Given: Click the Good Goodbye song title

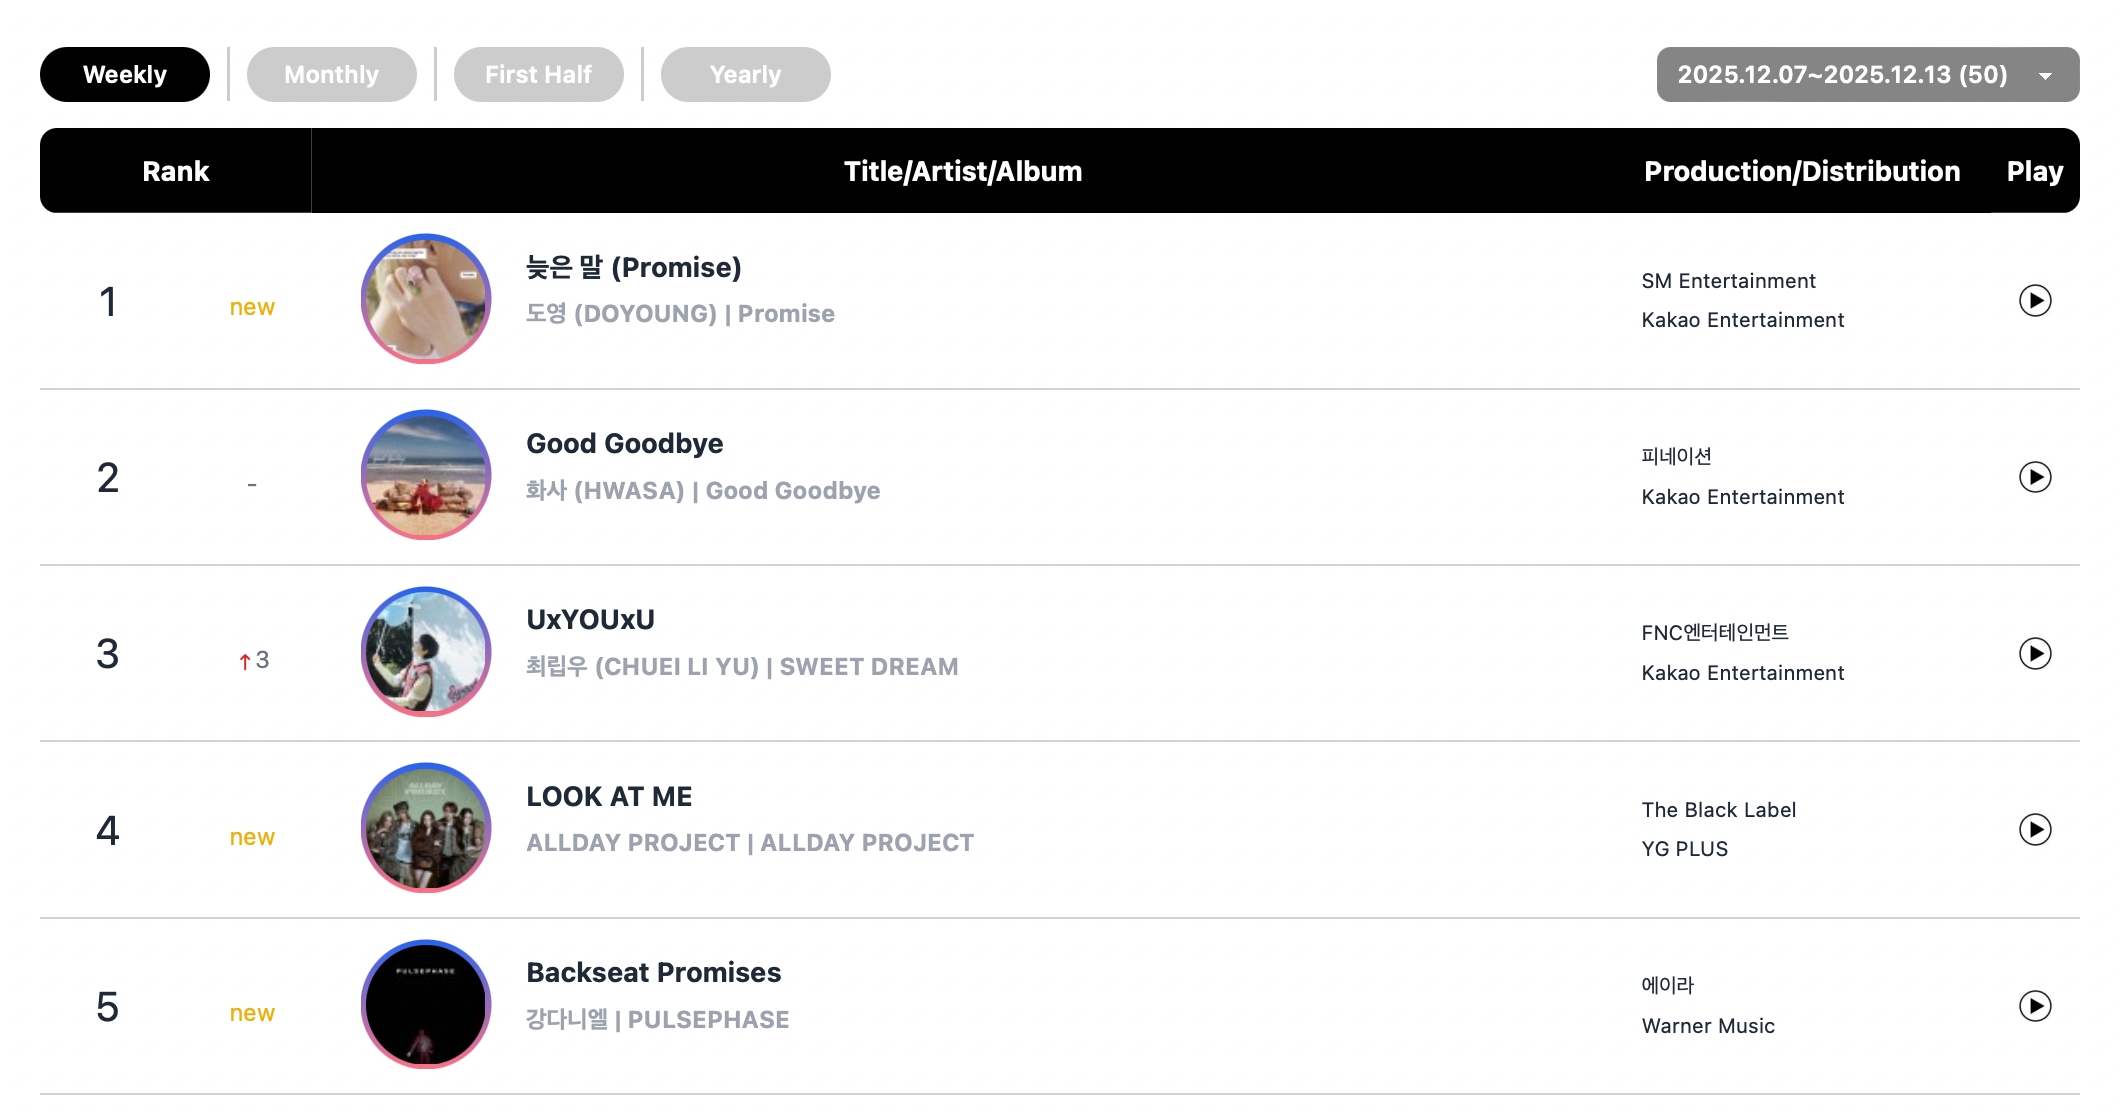Looking at the screenshot, I should (x=624, y=444).
